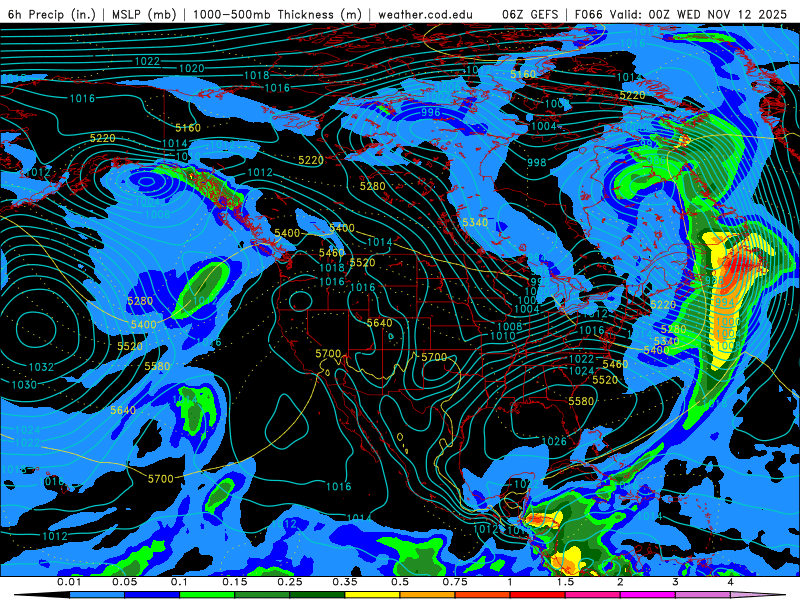
Task: Click the 'F066' forecast hour text
Action: [589, 14]
